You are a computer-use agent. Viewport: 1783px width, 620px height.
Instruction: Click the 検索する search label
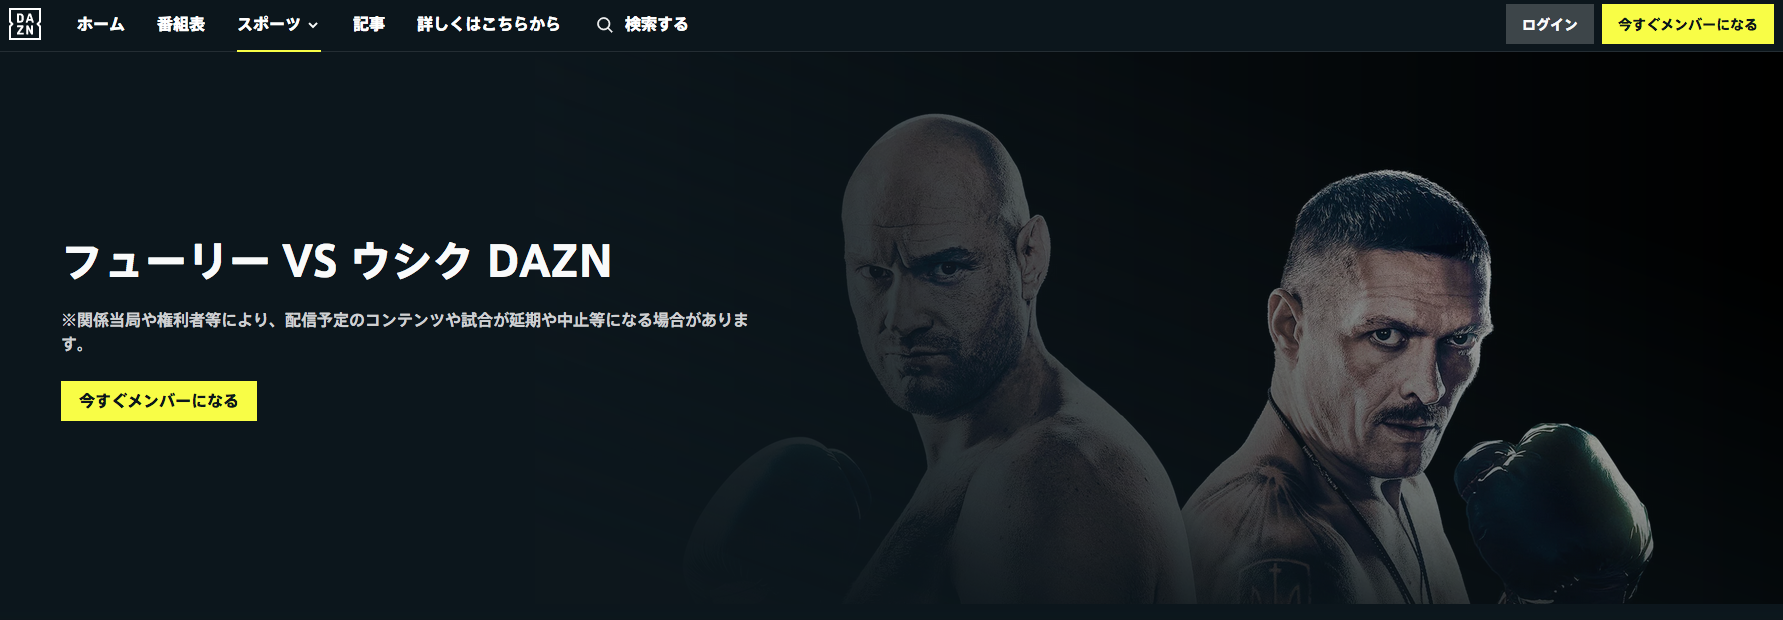[656, 24]
